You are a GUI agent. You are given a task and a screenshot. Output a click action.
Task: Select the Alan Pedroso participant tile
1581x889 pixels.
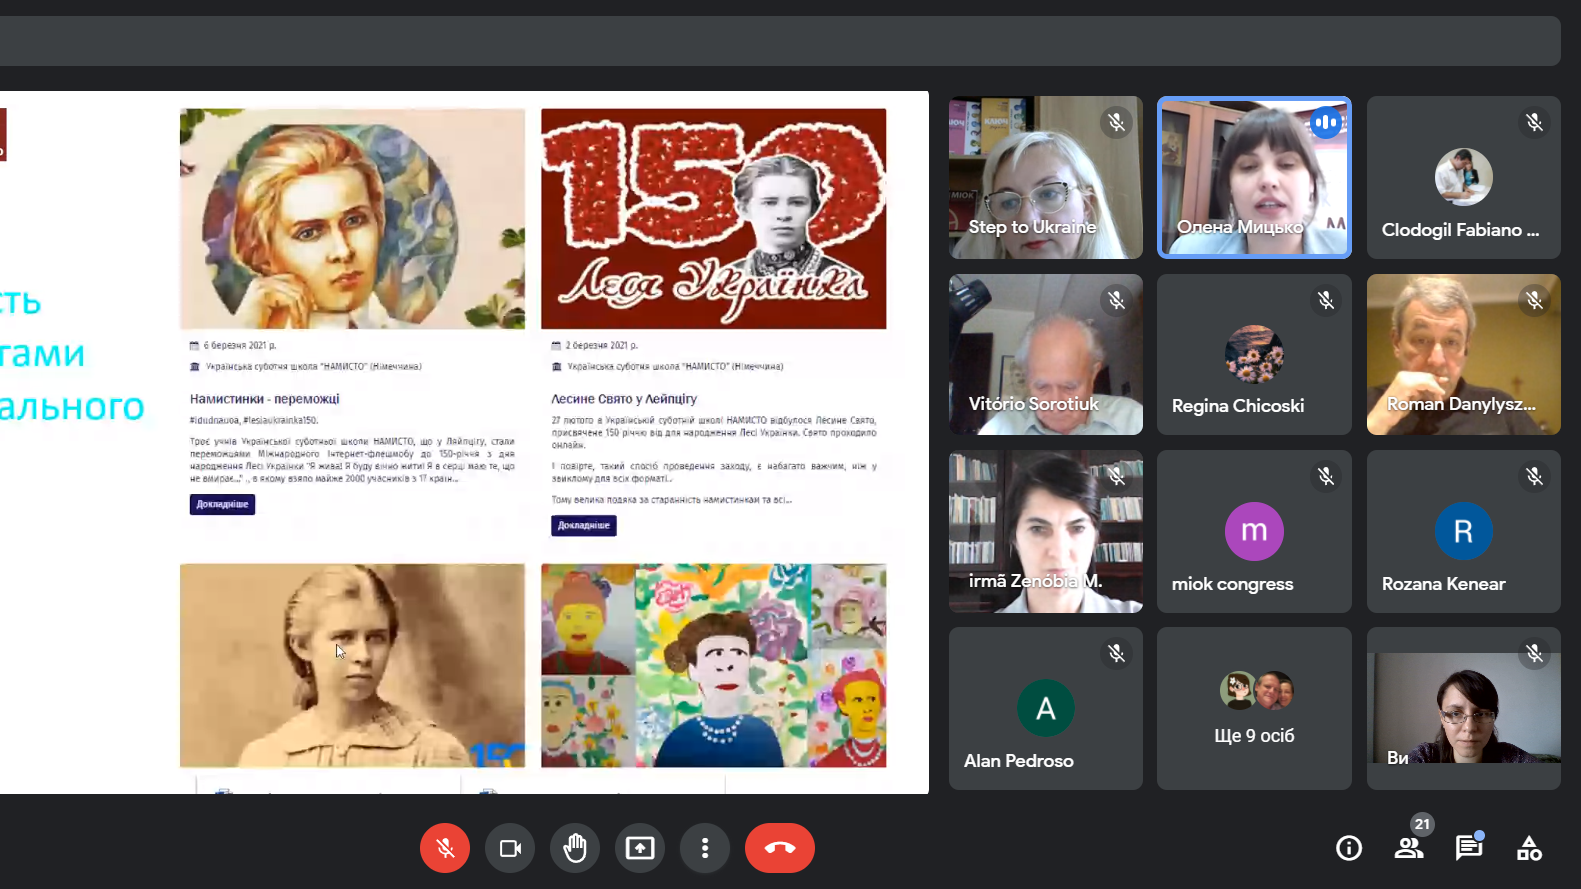coord(1045,709)
